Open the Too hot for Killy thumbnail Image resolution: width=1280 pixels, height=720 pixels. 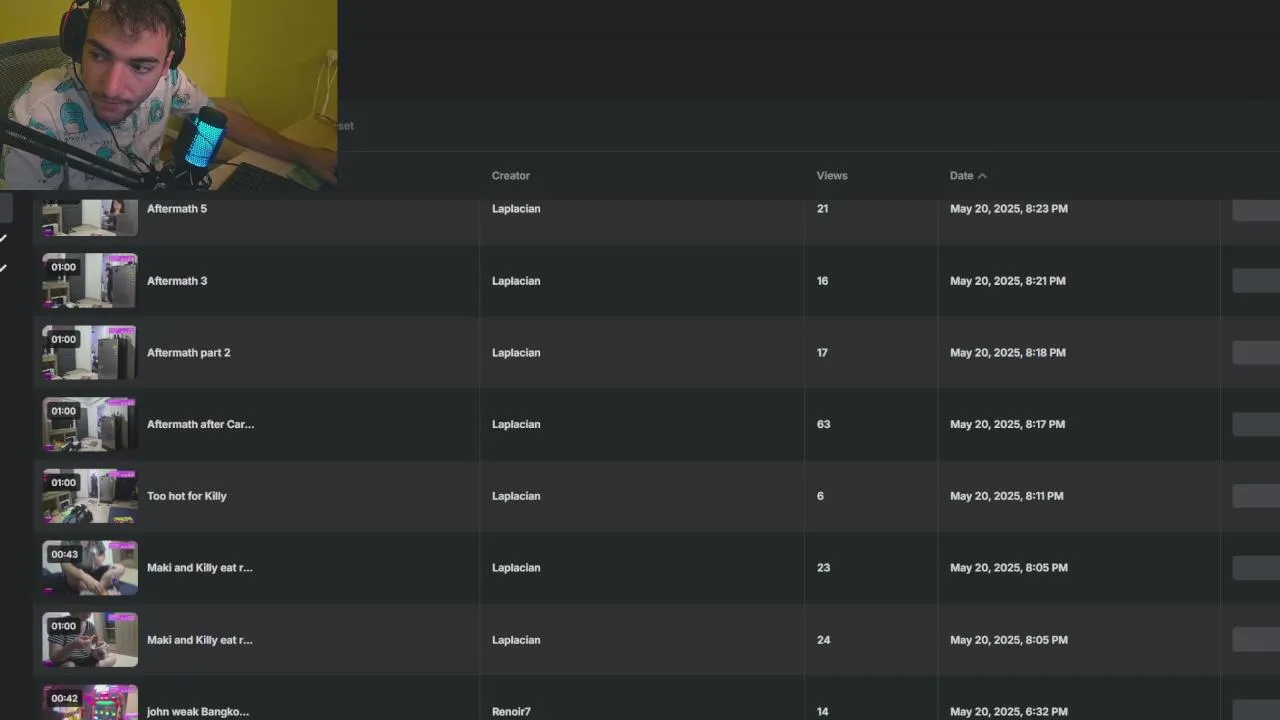click(x=90, y=496)
